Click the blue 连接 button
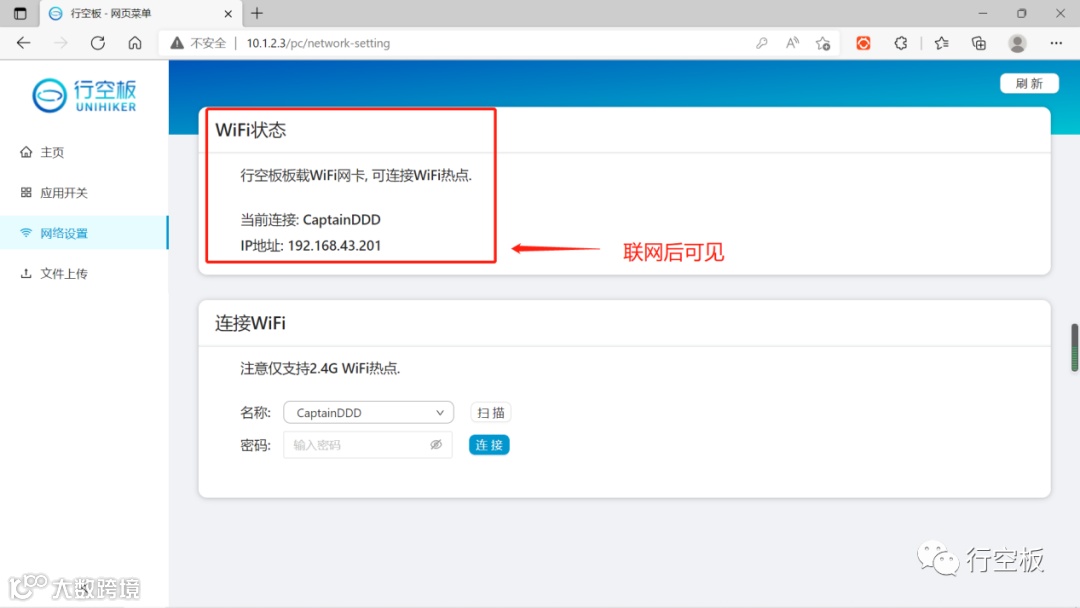The image size is (1080, 608). click(x=489, y=445)
